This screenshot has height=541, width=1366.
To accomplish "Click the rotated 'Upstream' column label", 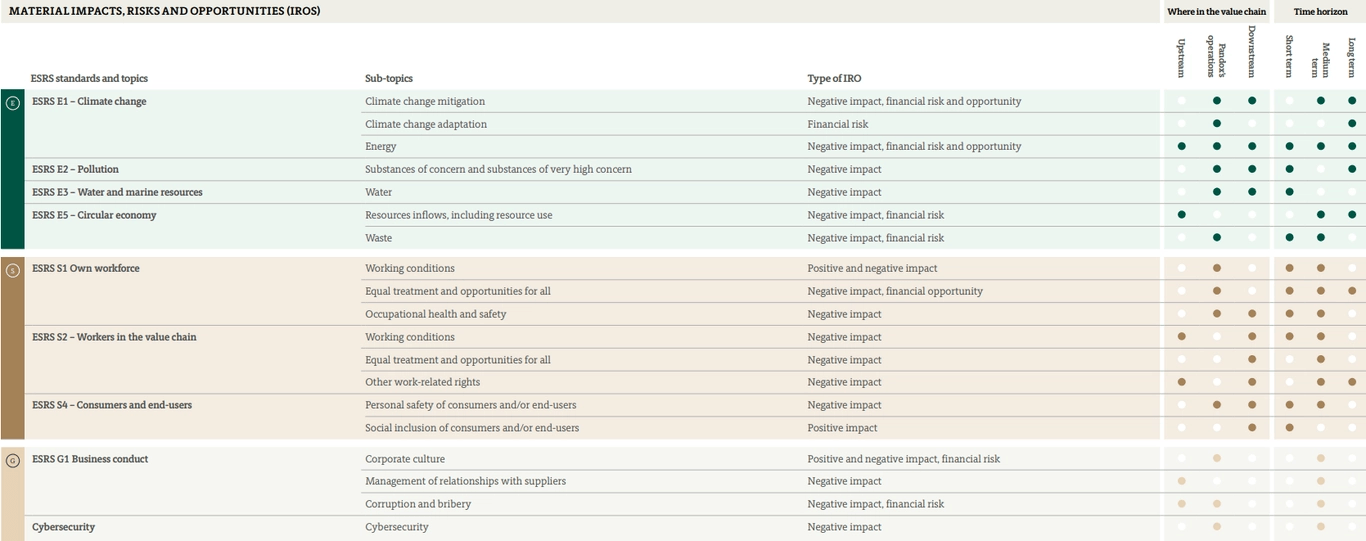I will 1182,58.
